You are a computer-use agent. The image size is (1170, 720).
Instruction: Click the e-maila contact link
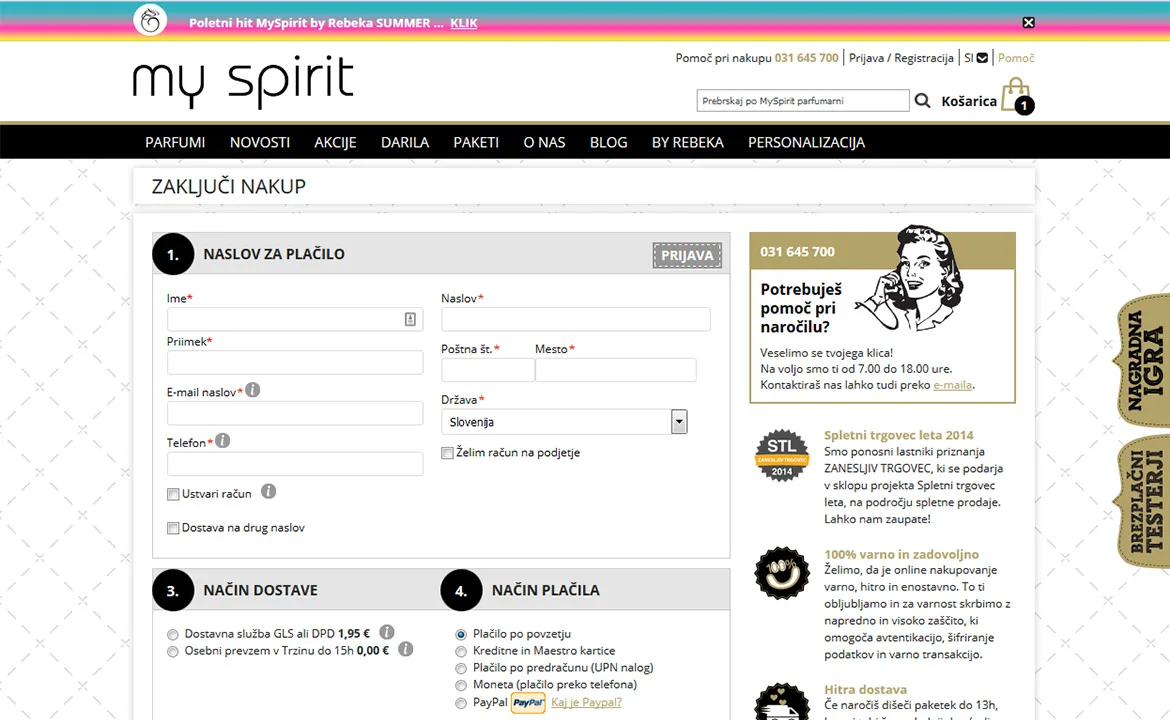[x=952, y=385]
